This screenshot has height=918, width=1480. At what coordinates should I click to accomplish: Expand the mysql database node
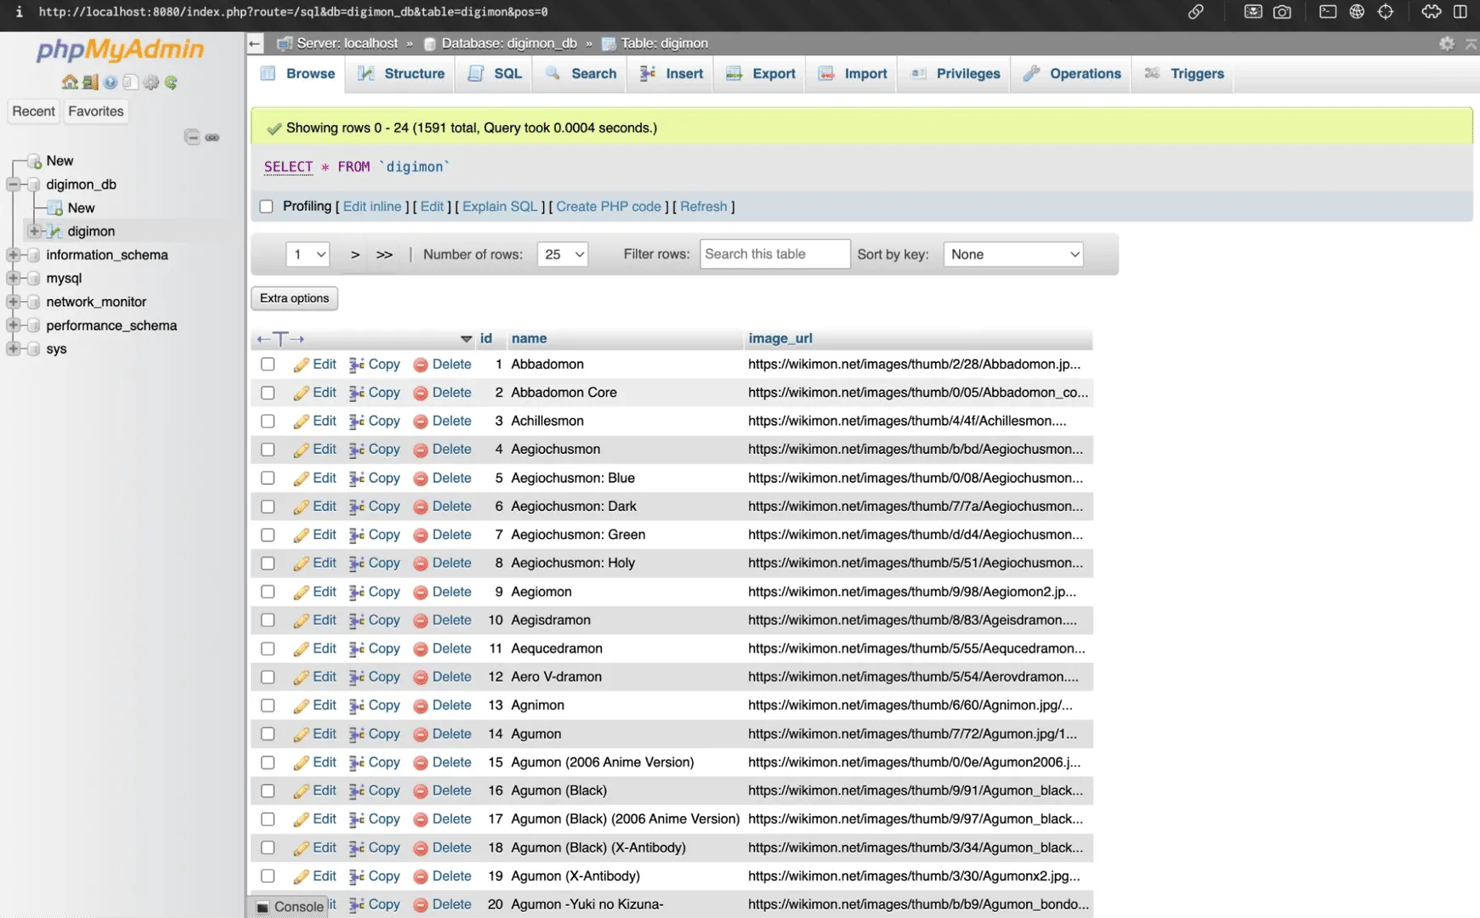pyautogui.click(x=13, y=279)
